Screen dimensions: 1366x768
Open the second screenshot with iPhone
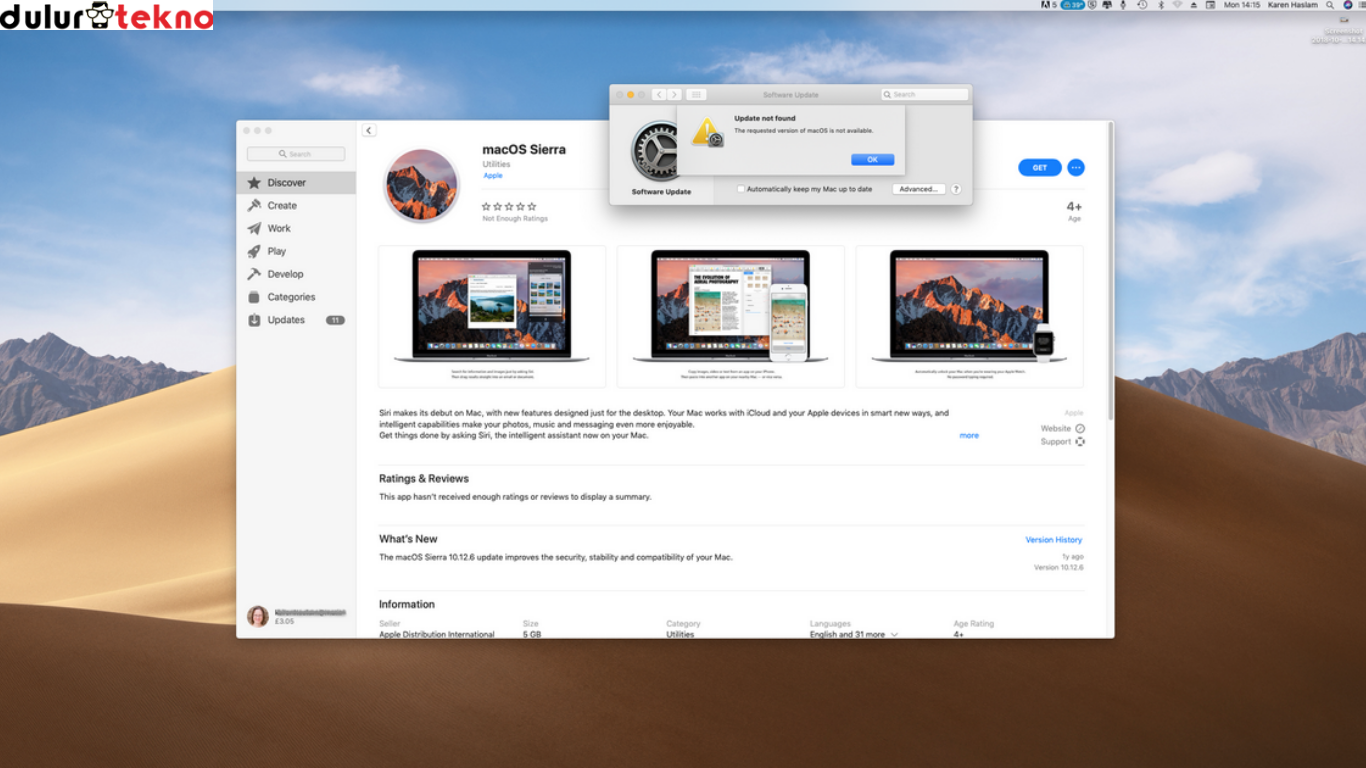tap(731, 316)
